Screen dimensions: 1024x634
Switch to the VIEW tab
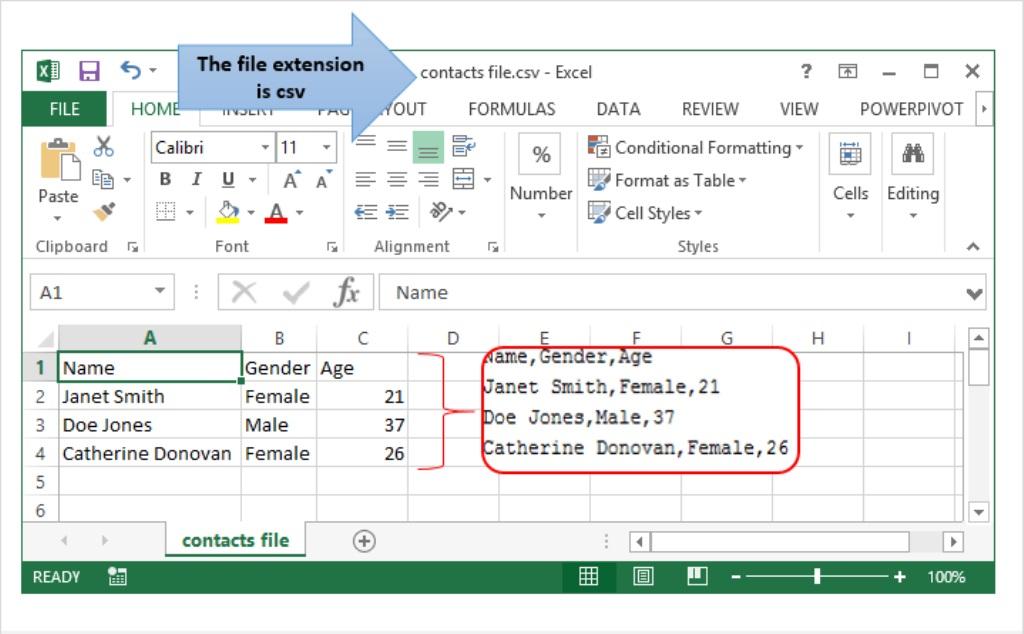tap(799, 109)
